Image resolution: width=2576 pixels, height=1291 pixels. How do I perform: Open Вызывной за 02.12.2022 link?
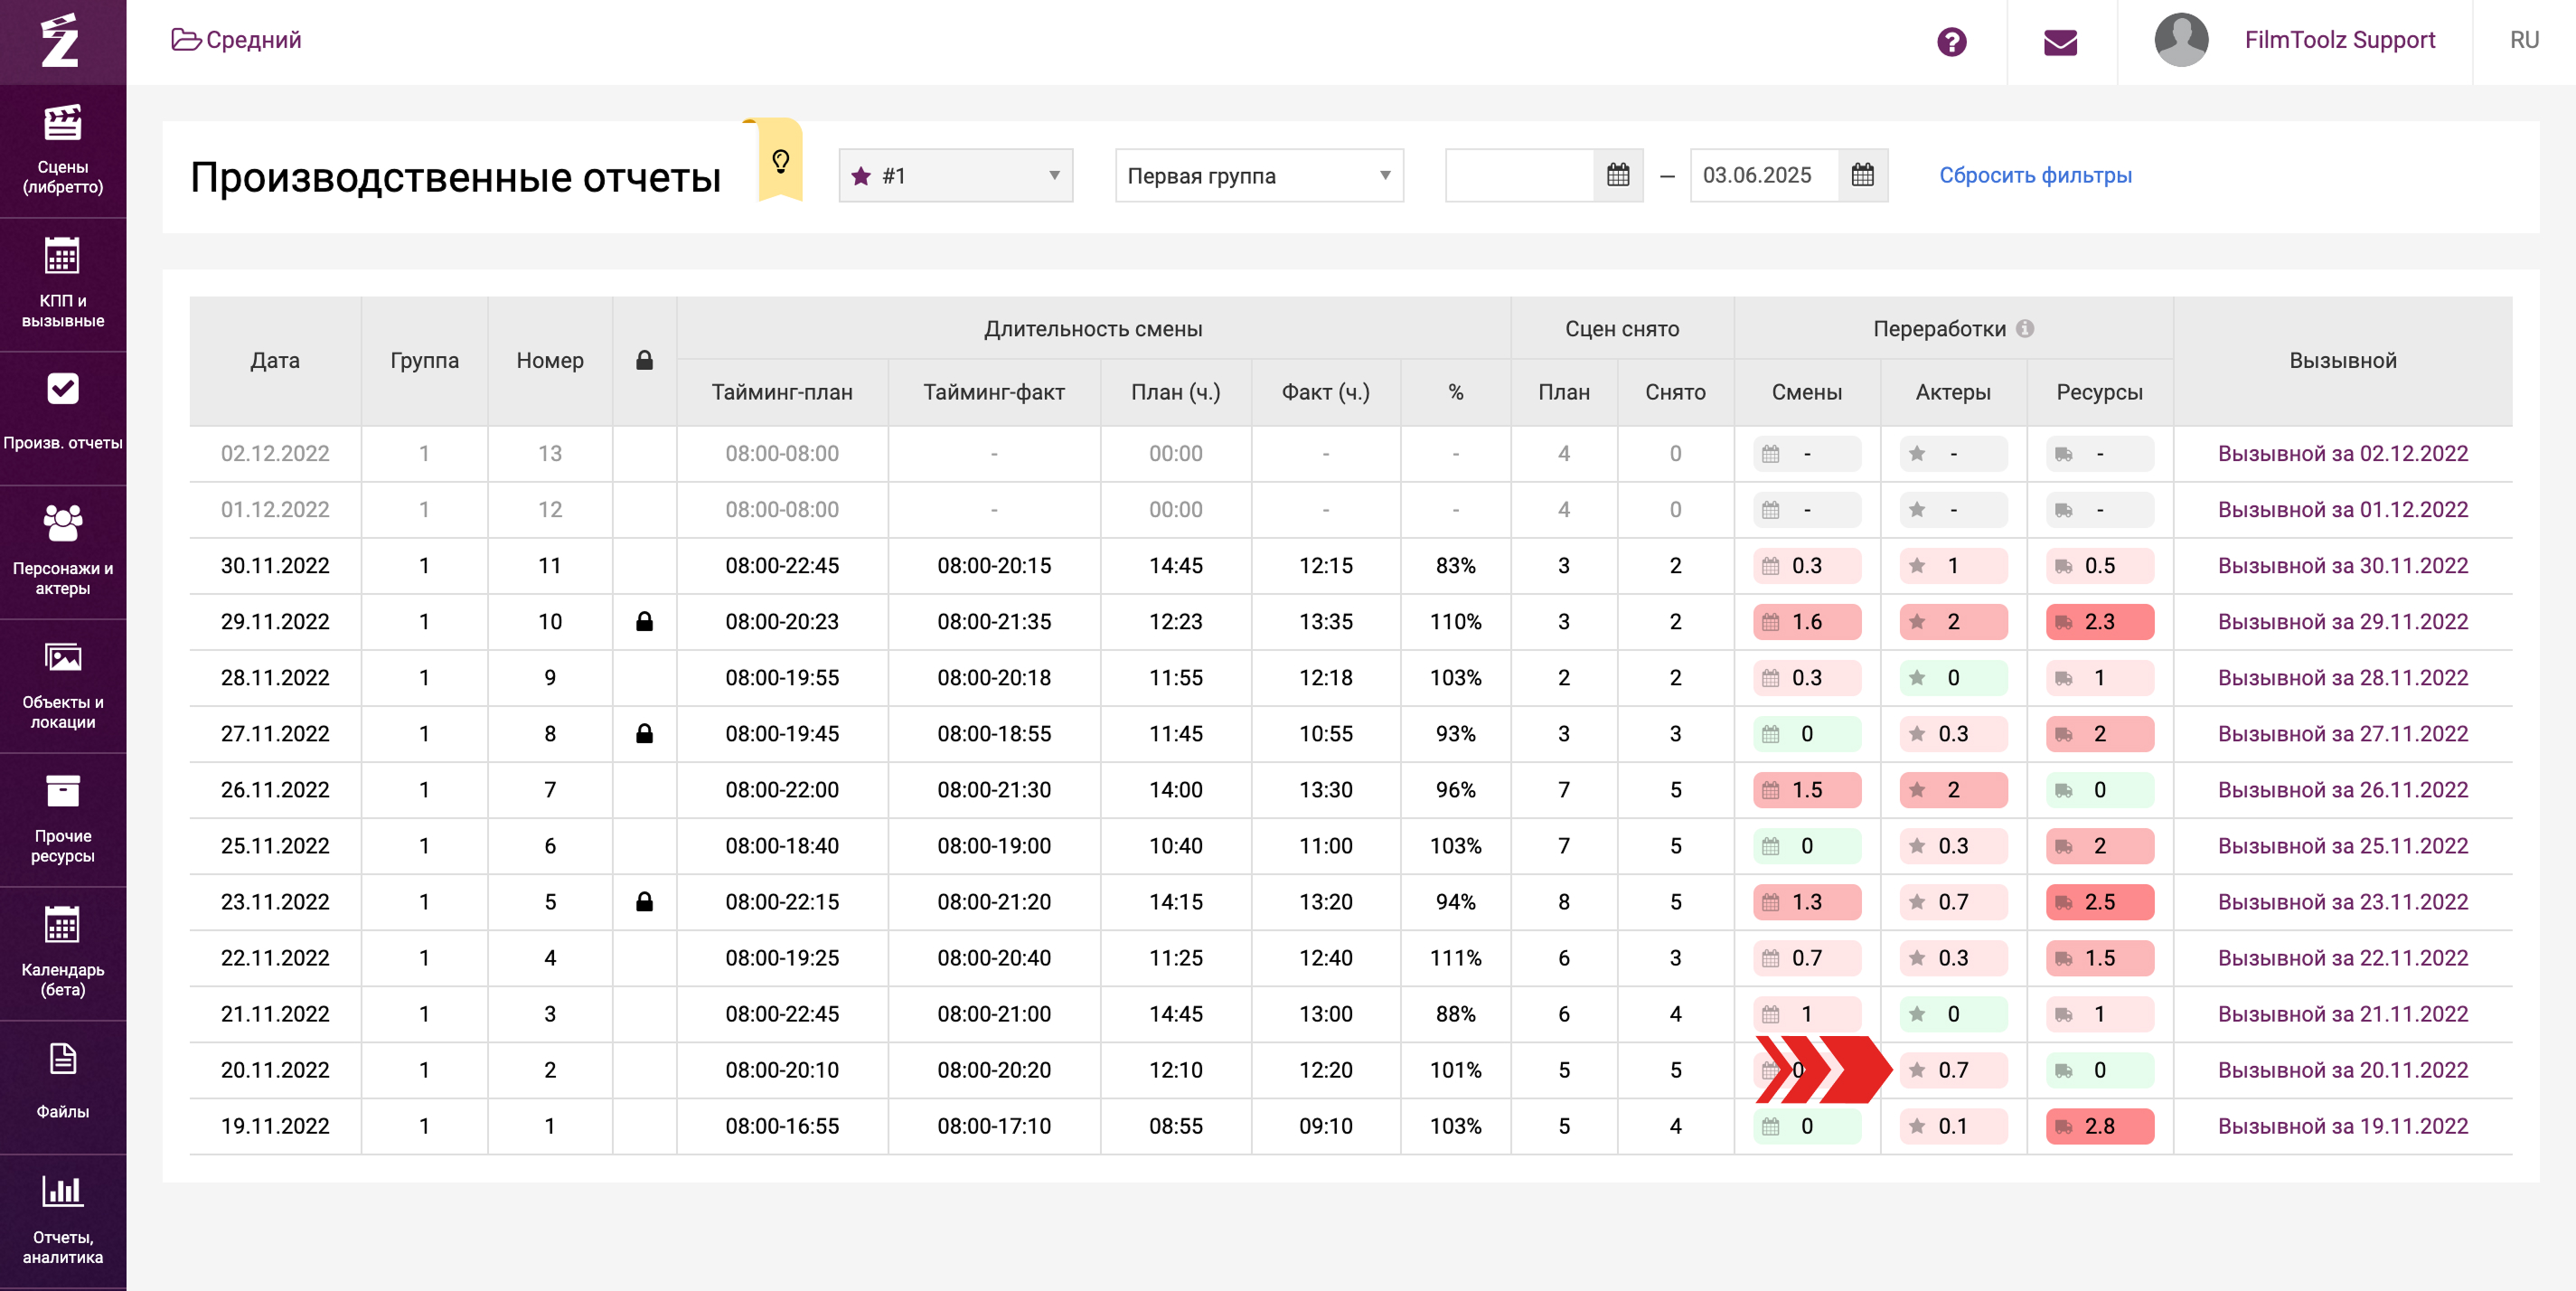pyautogui.click(x=2342, y=453)
